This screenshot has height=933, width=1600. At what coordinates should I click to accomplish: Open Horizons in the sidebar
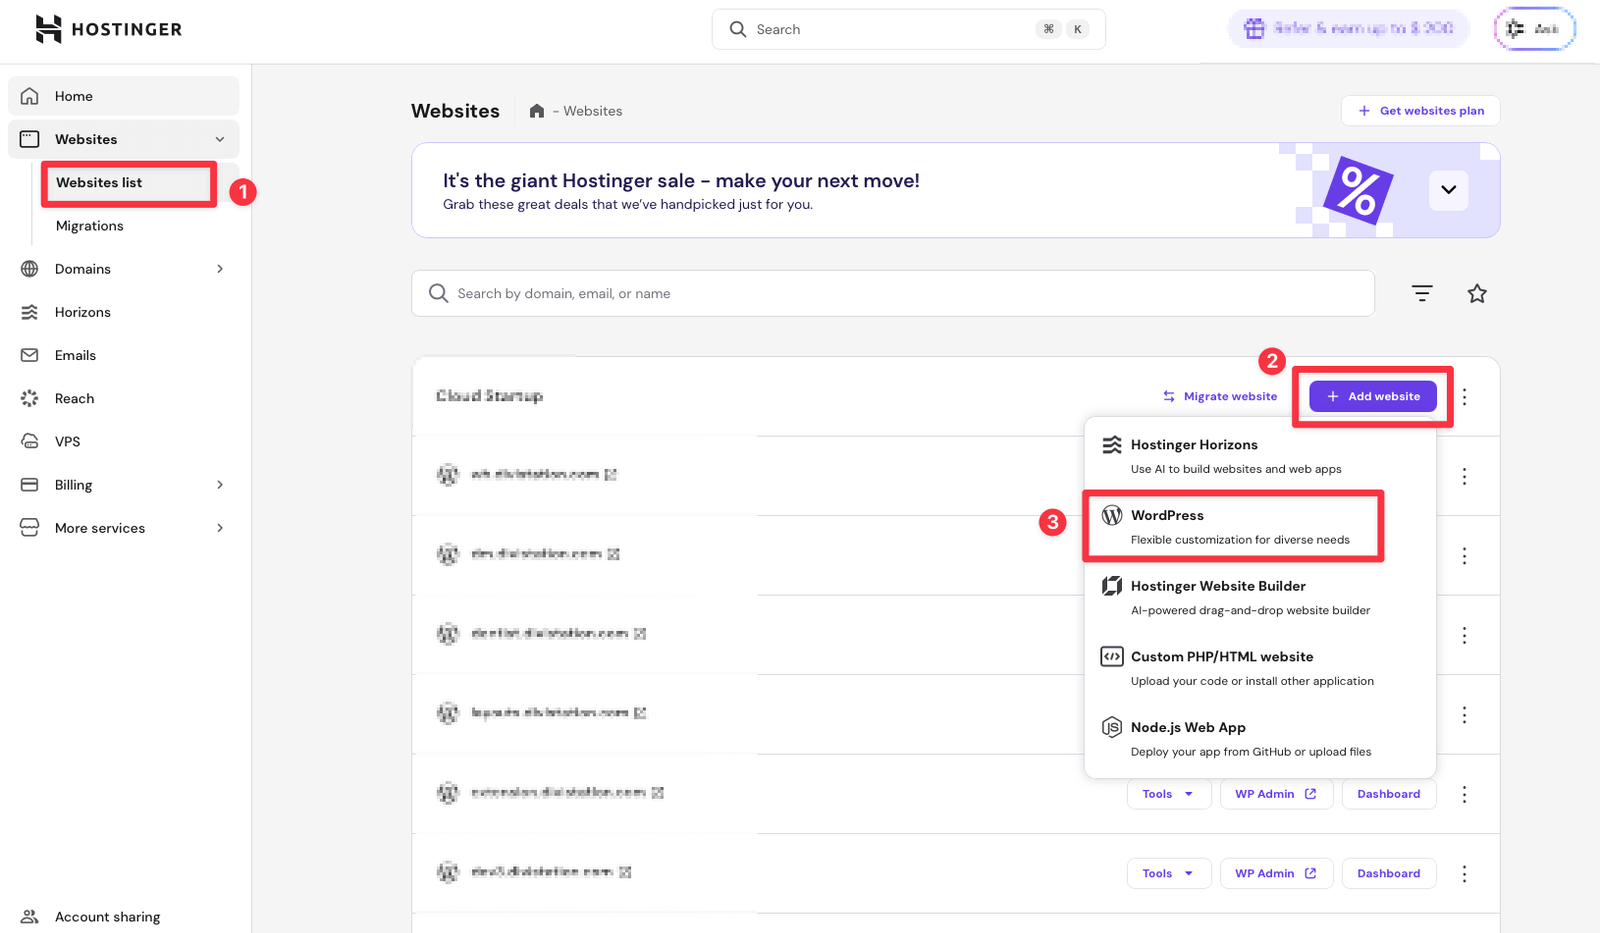click(82, 312)
